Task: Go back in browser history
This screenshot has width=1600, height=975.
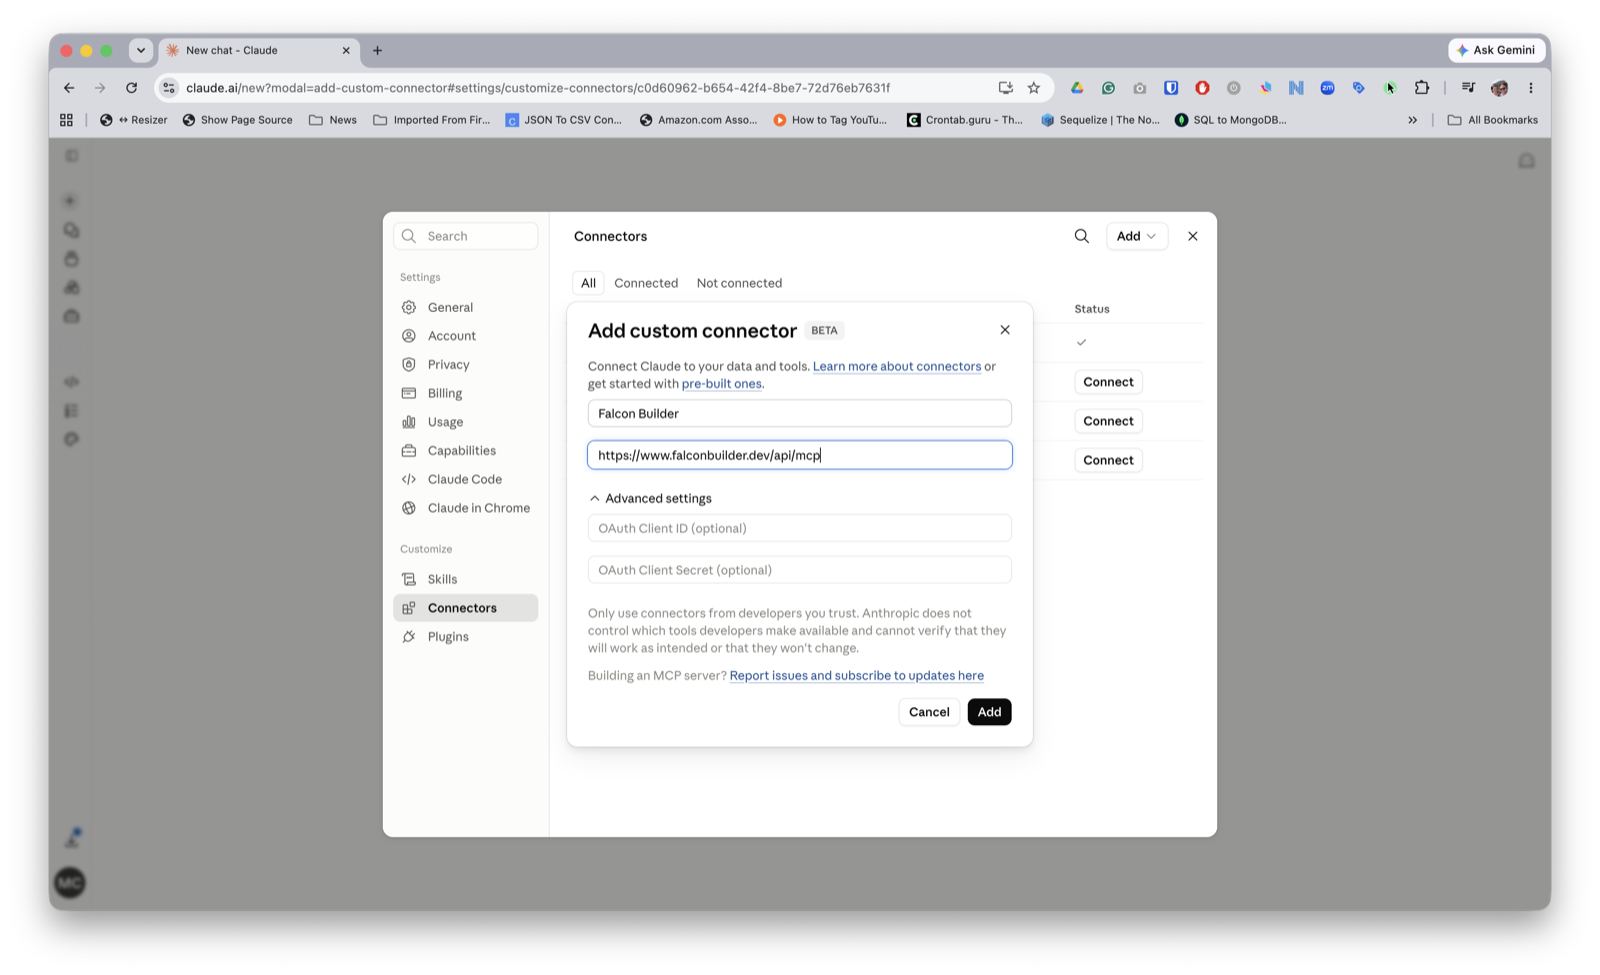Action: [x=69, y=88]
